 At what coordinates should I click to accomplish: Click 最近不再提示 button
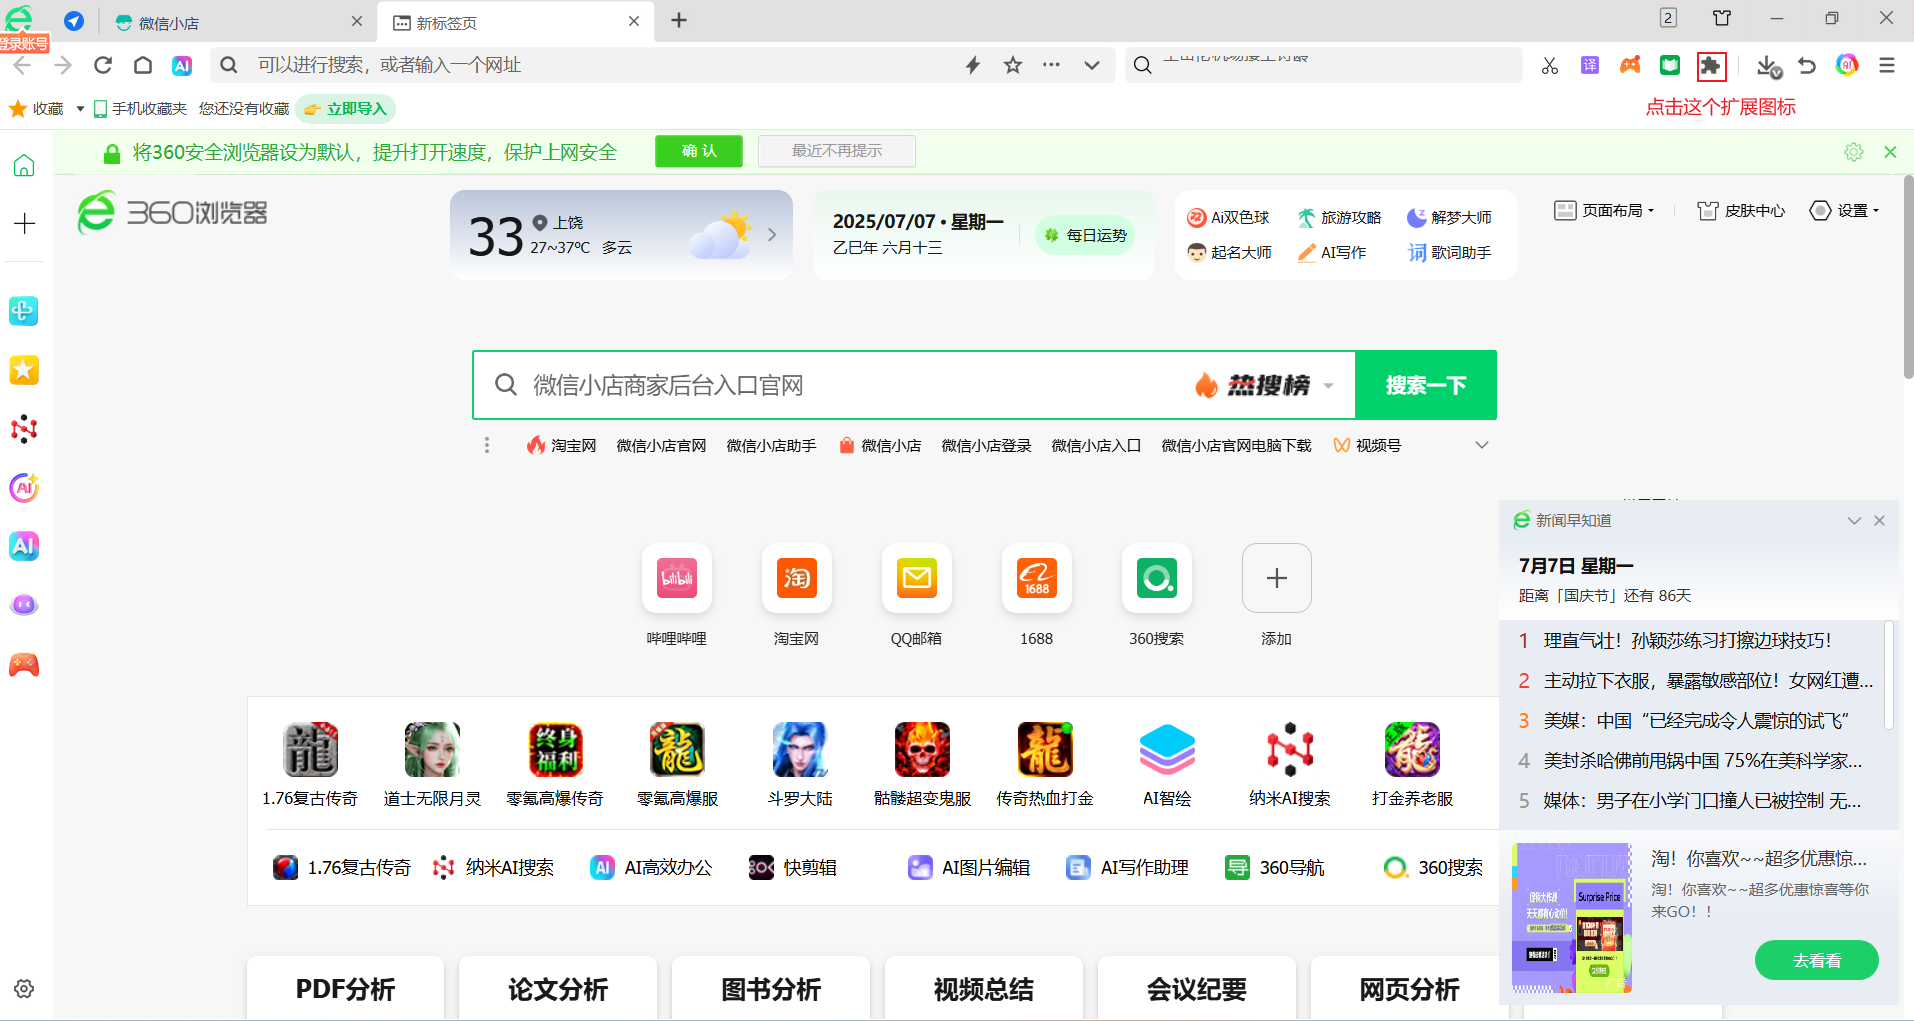(837, 151)
